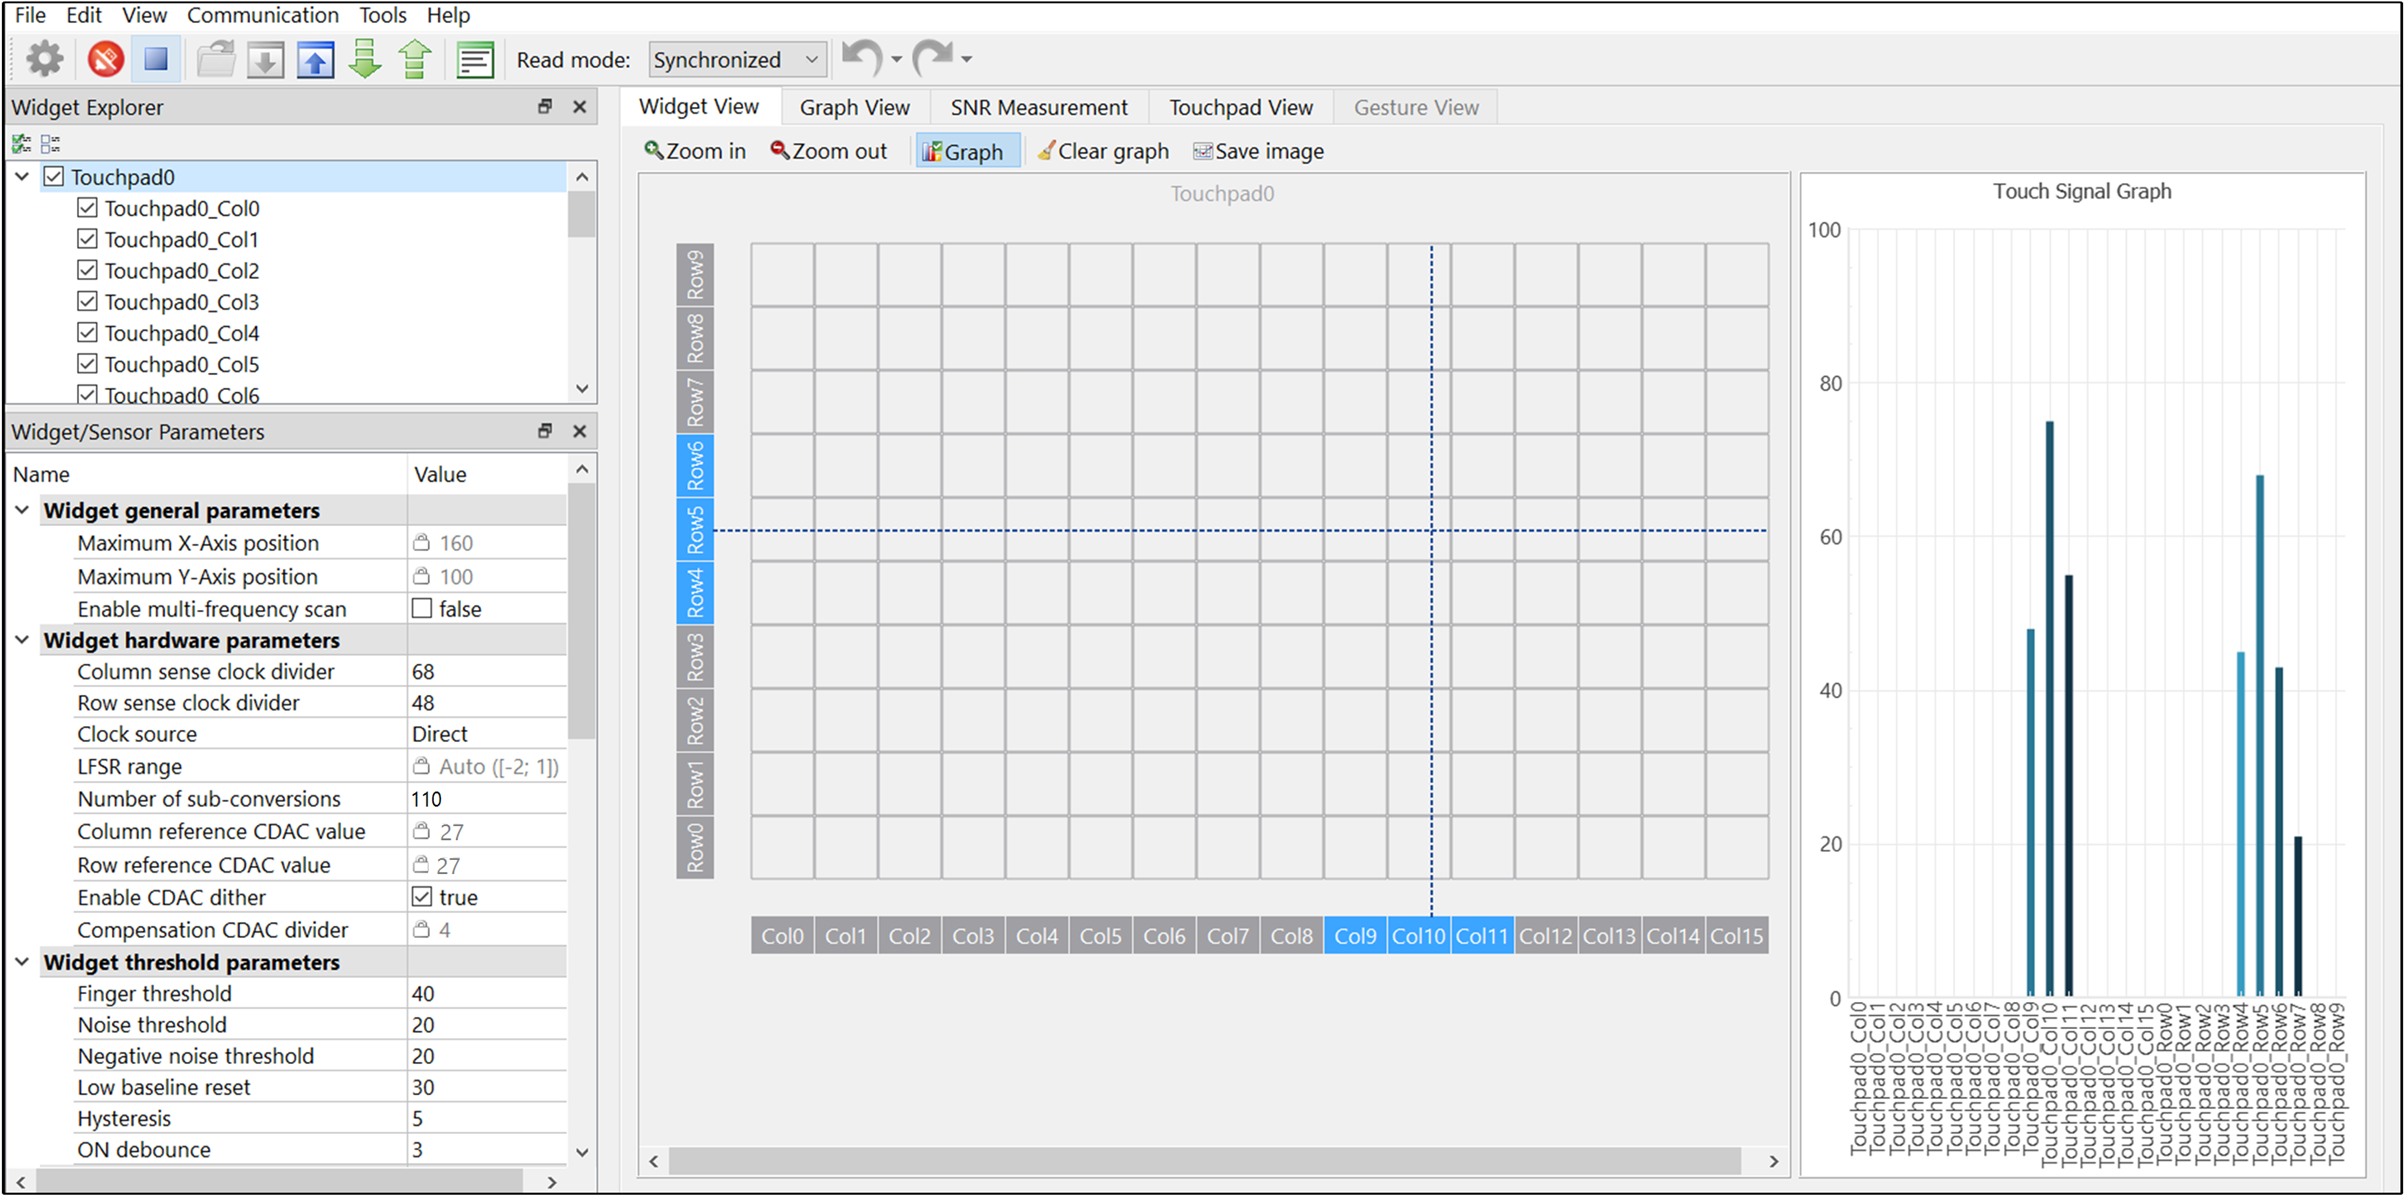Click the undo arrow icon
Viewport: 2405px width, 1196px height.
tap(862, 58)
